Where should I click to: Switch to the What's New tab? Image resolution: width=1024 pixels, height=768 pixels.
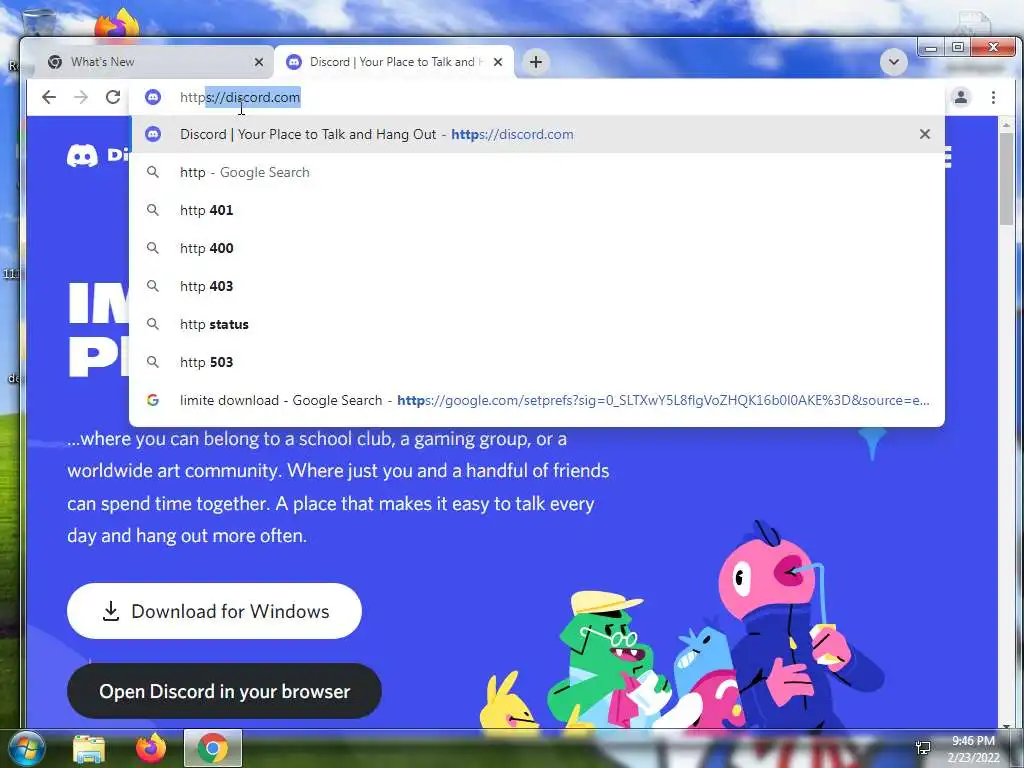click(x=152, y=62)
